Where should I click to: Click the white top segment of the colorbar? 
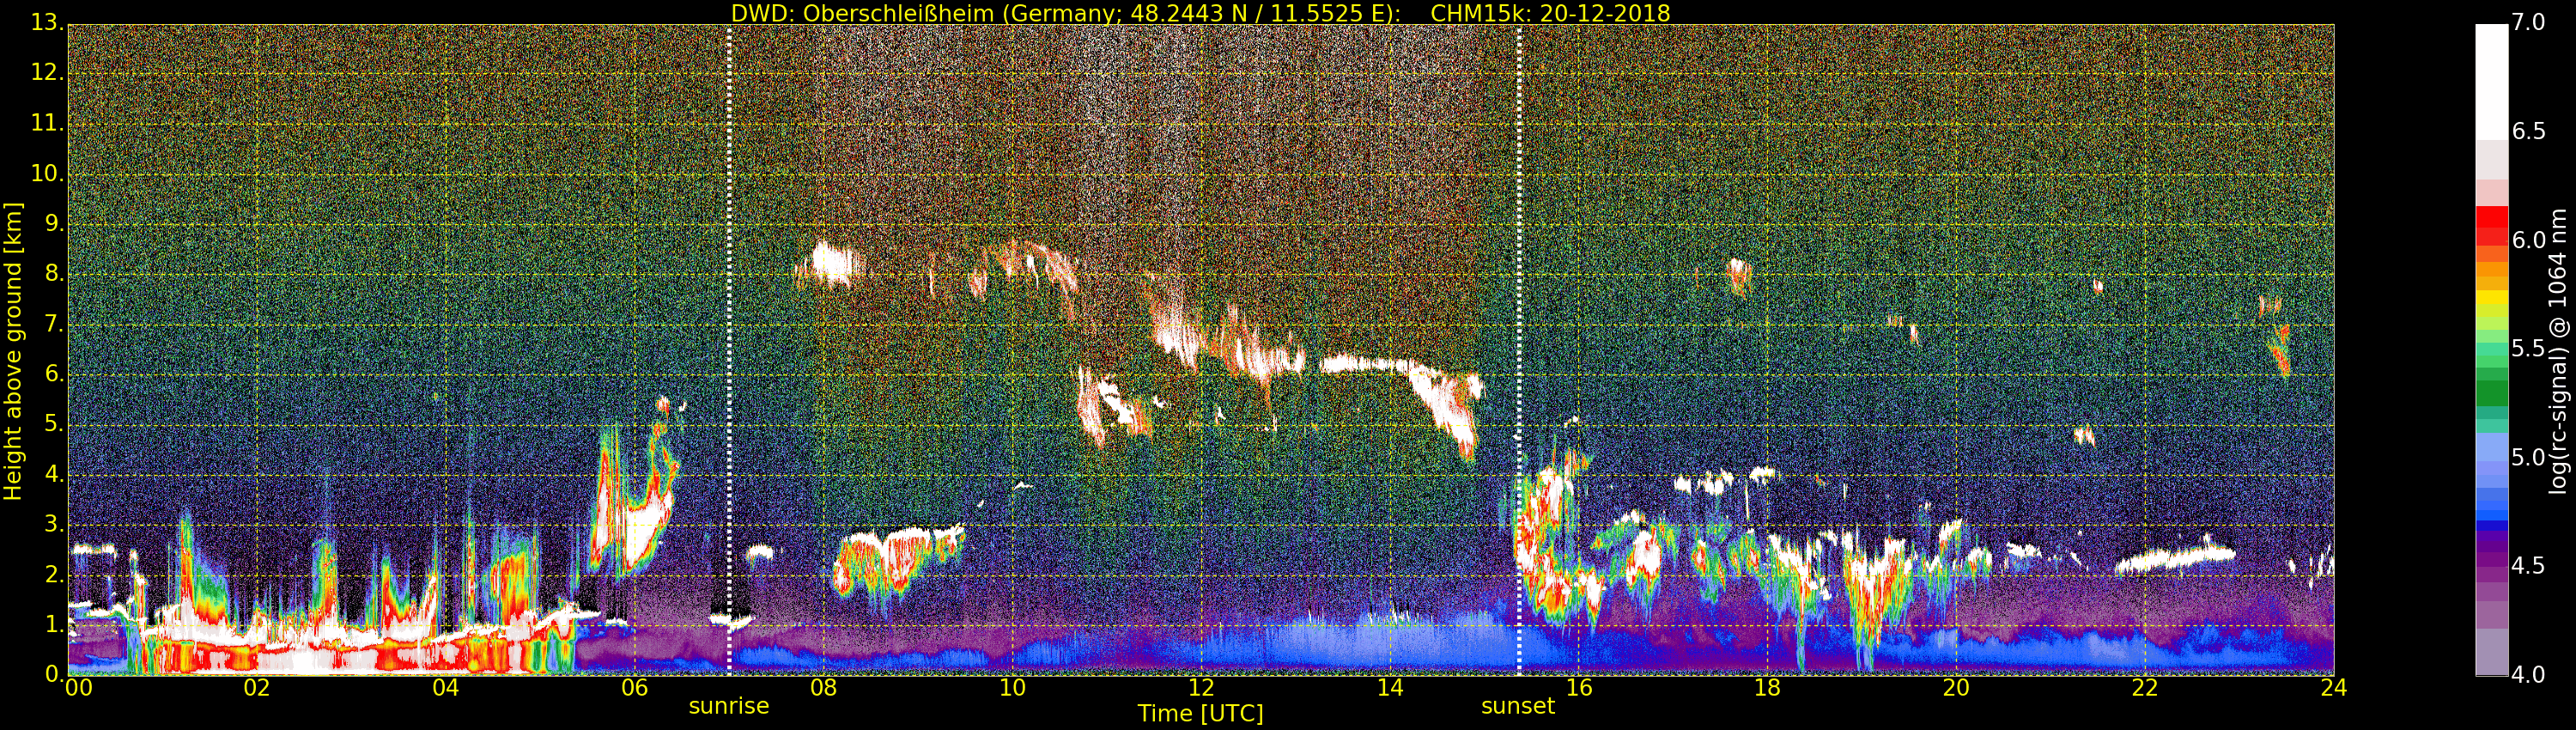point(2491,82)
